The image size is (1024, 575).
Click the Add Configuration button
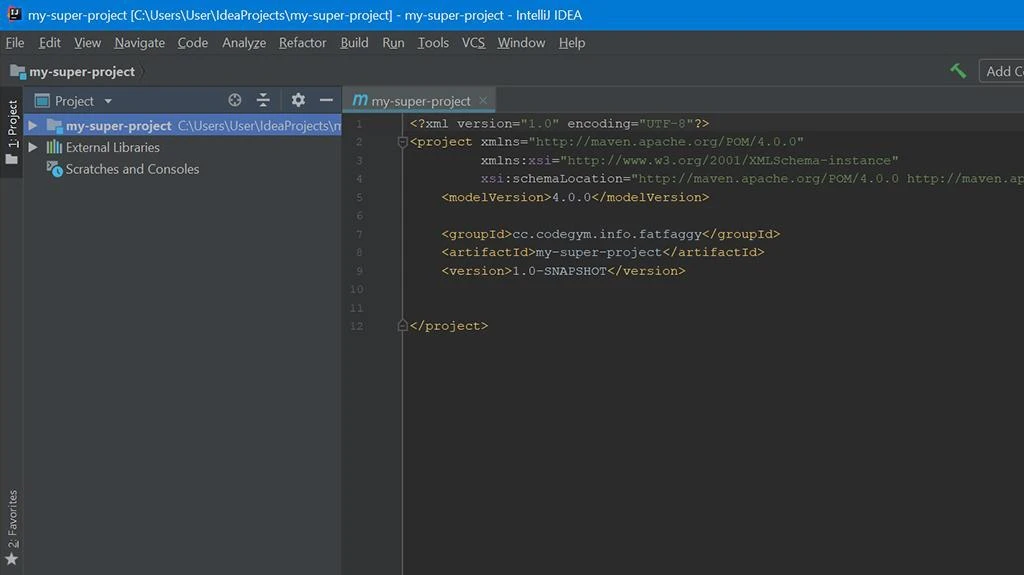1003,71
